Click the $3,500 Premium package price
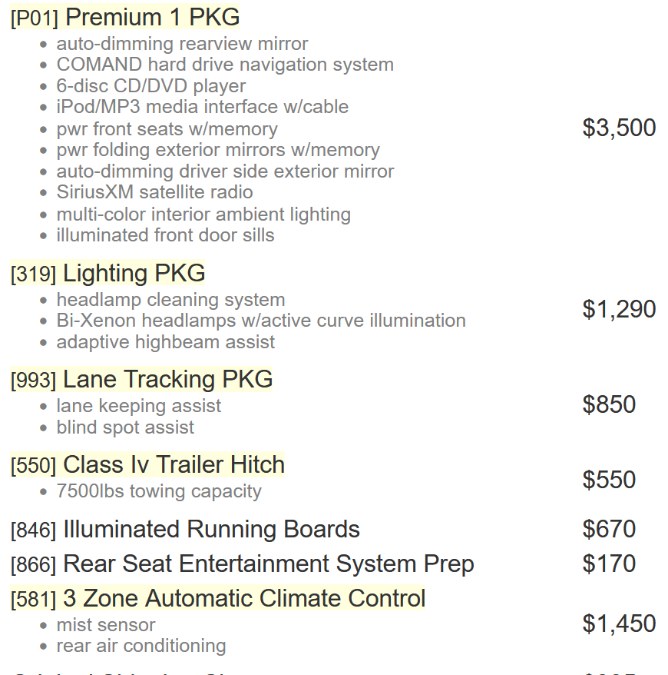This screenshot has width=668, height=675. click(619, 128)
